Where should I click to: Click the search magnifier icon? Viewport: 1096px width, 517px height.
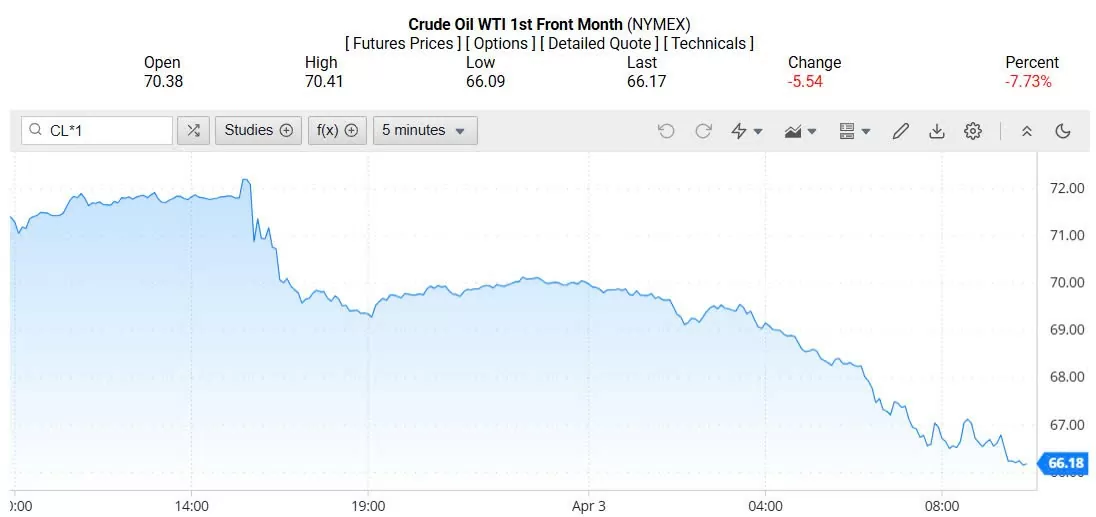(36, 131)
